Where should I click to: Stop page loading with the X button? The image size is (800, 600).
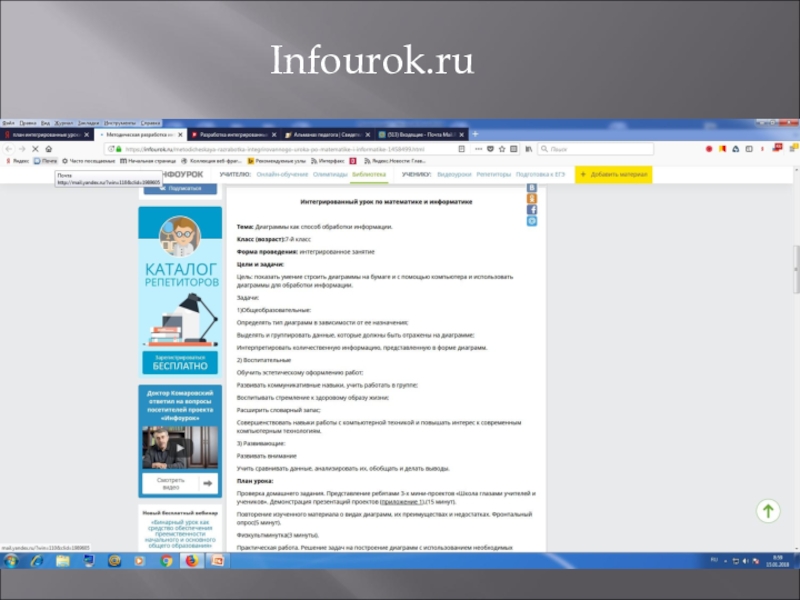(35, 149)
